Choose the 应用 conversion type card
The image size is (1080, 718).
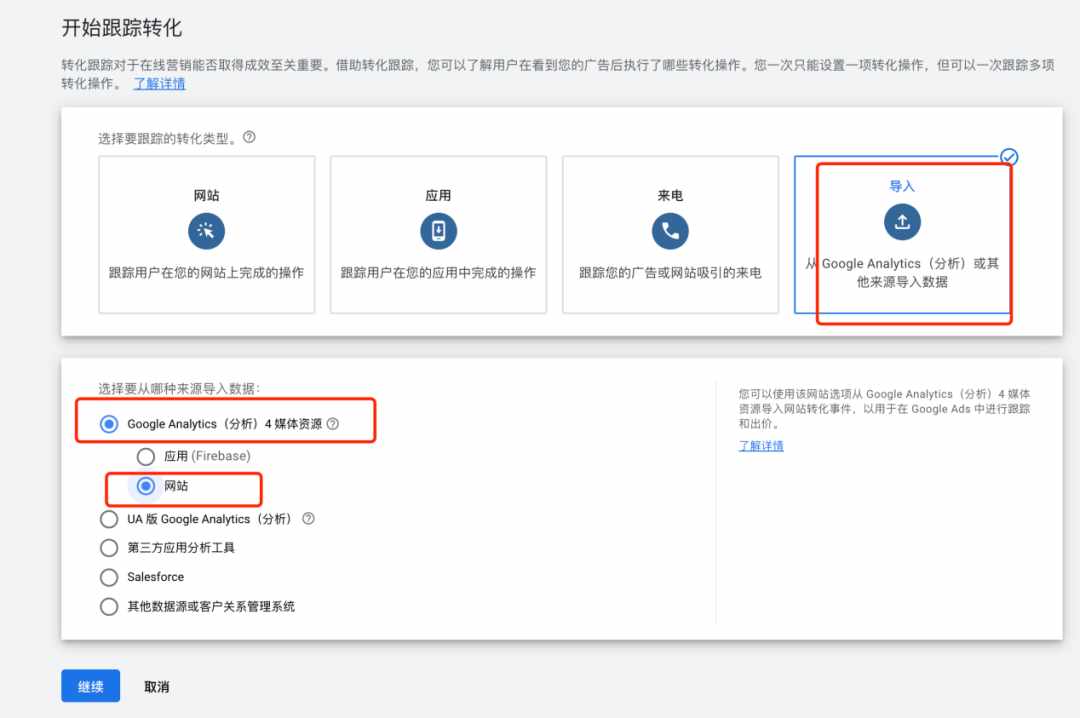point(438,234)
